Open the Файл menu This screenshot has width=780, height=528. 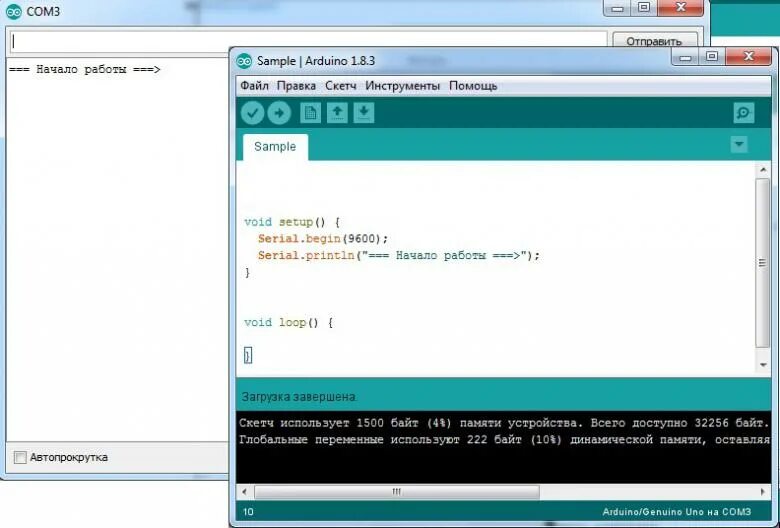pos(254,86)
